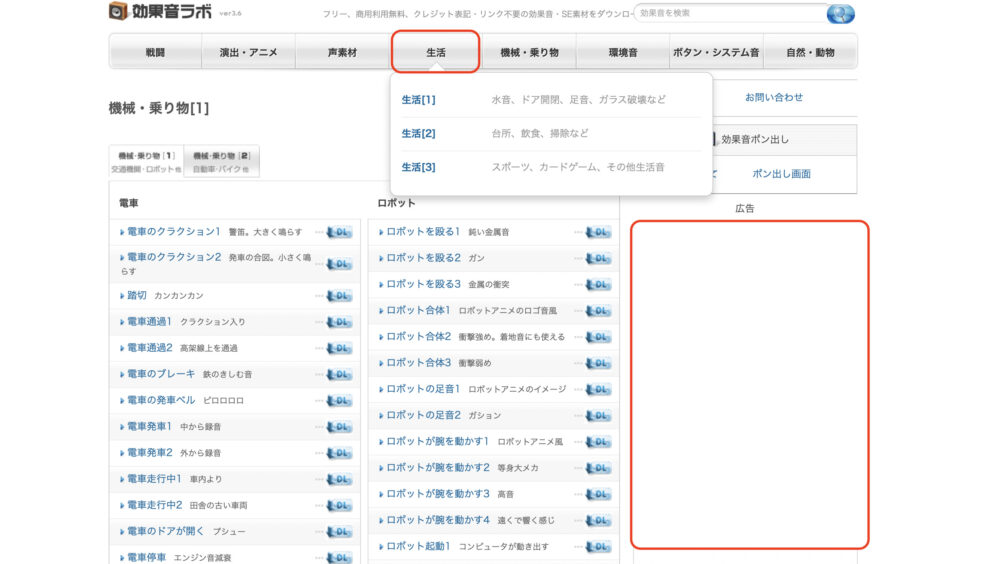Click the DL icon for 電車のクラクション1
The width and height of the screenshot is (1000, 564).
(x=339, y=233)
